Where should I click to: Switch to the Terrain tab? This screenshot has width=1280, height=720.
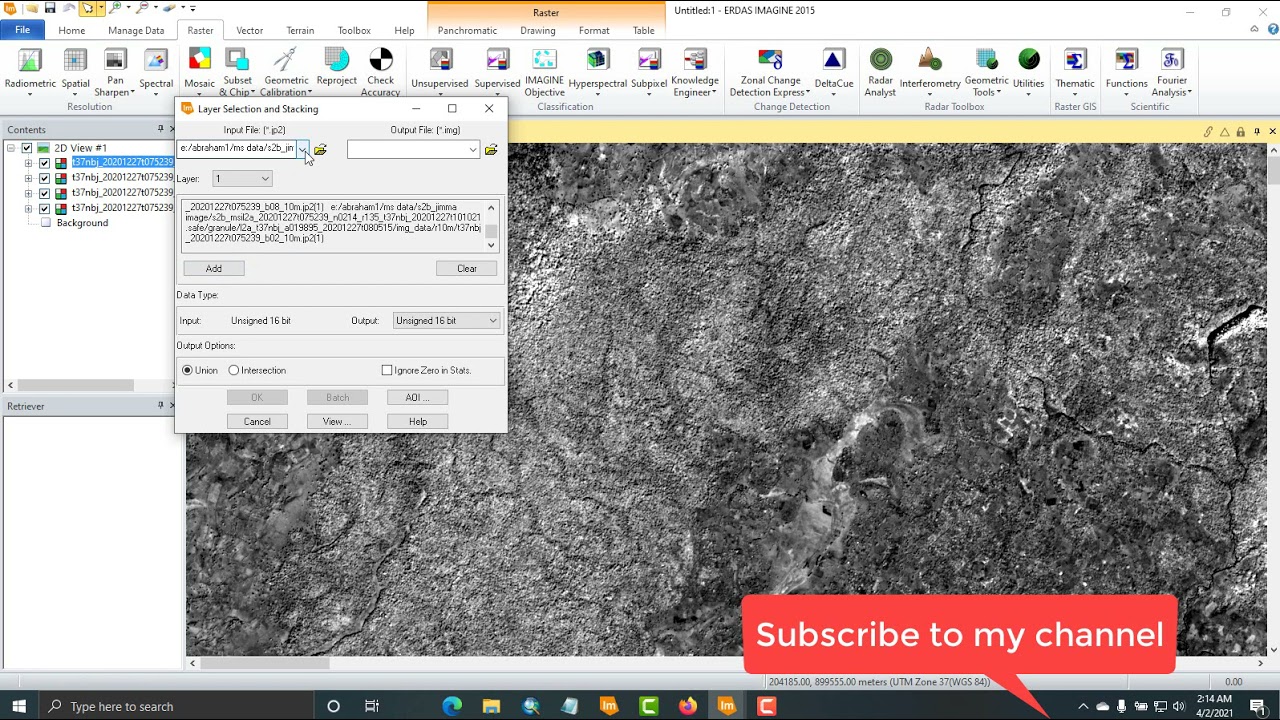(x=300, y=30)
